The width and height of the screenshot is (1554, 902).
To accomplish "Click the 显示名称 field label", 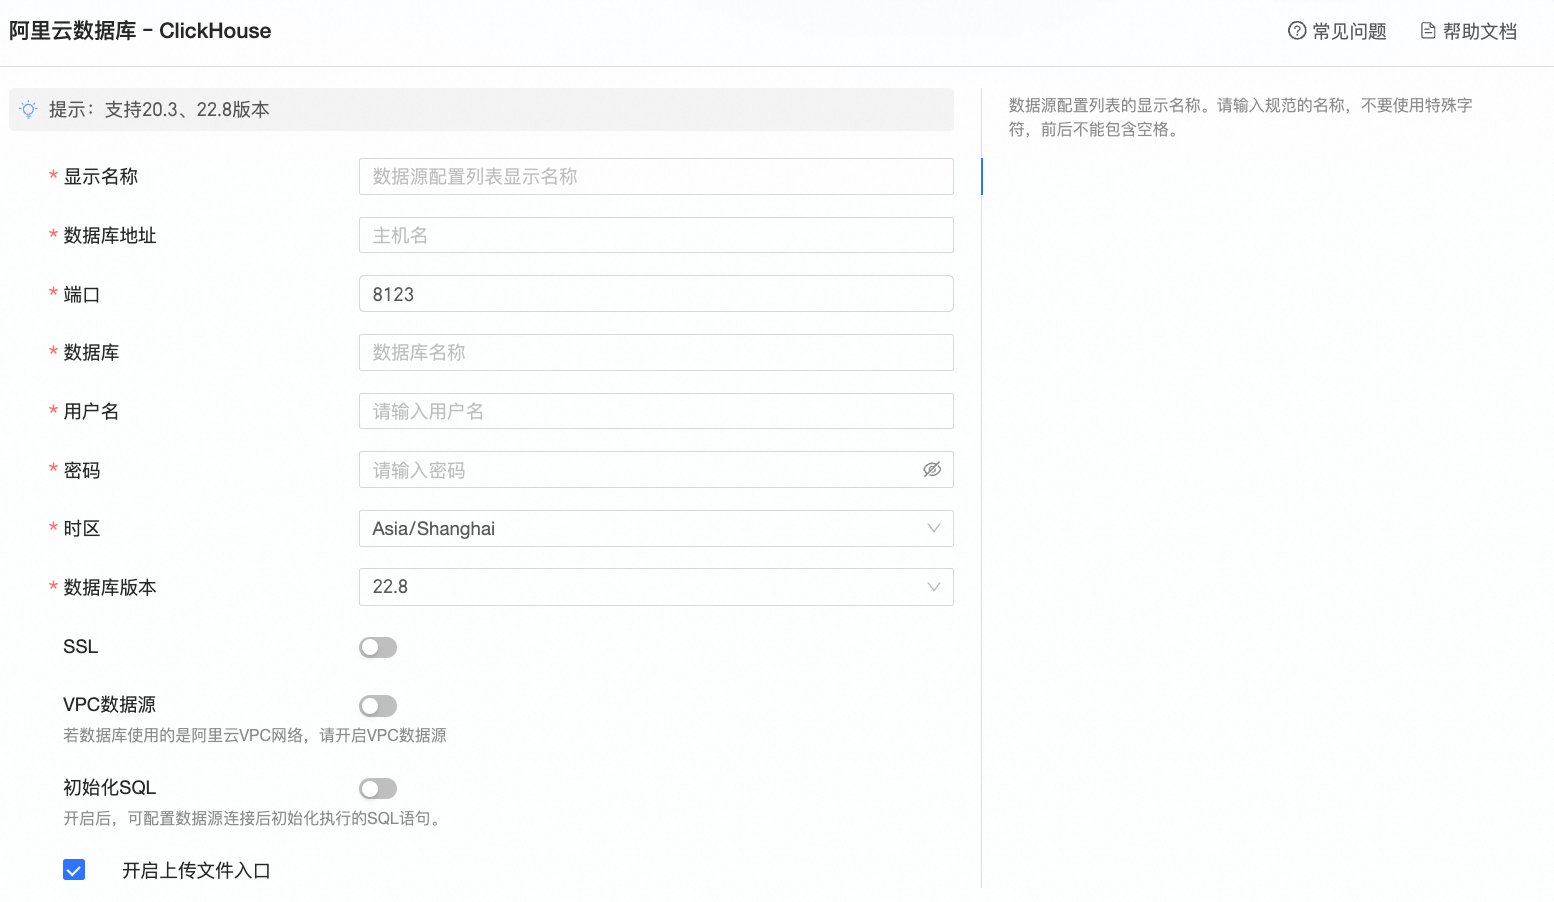I will pos(100,176).
